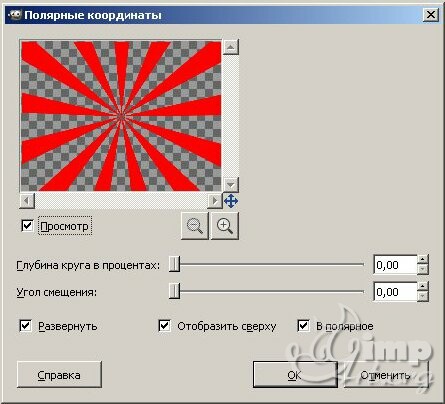
Task: Click the zoom in magnifier button
Action: [225, 226]
